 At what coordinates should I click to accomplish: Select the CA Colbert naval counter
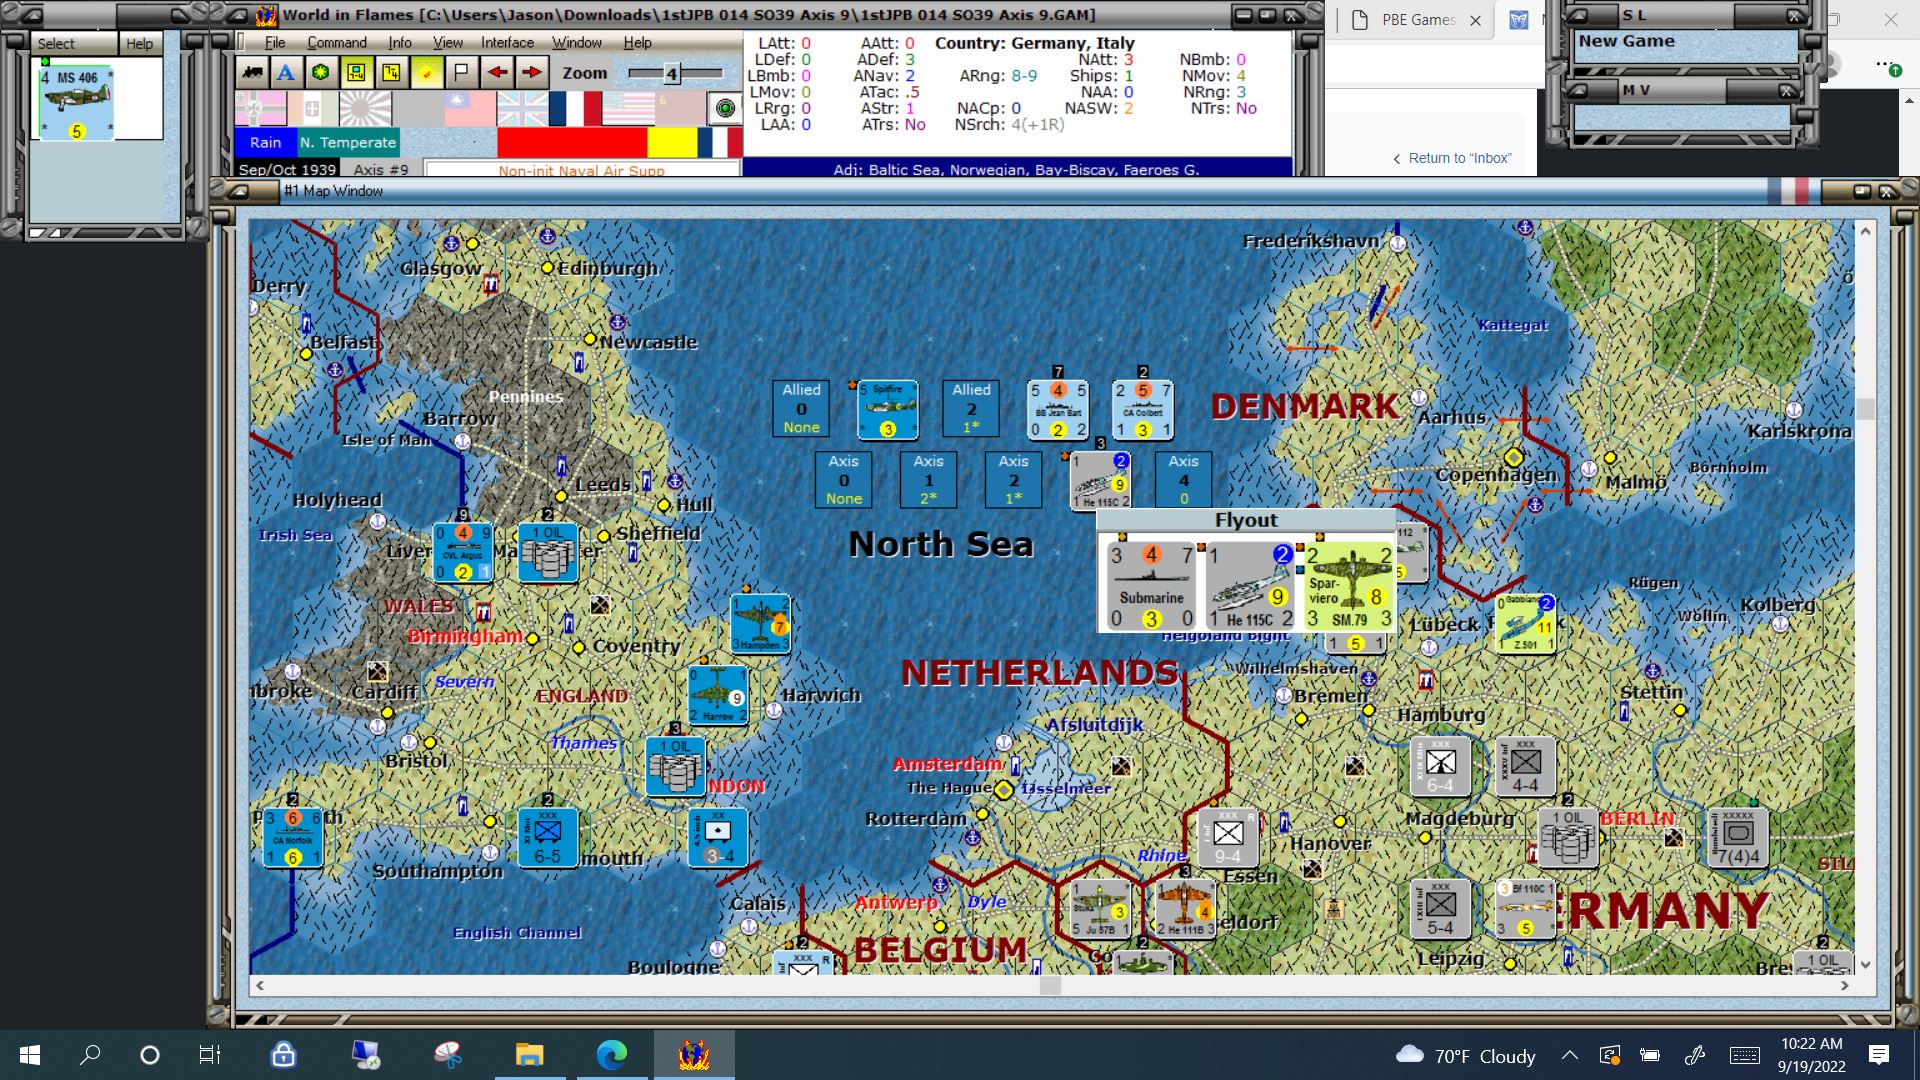click(x=1143, y=409)
